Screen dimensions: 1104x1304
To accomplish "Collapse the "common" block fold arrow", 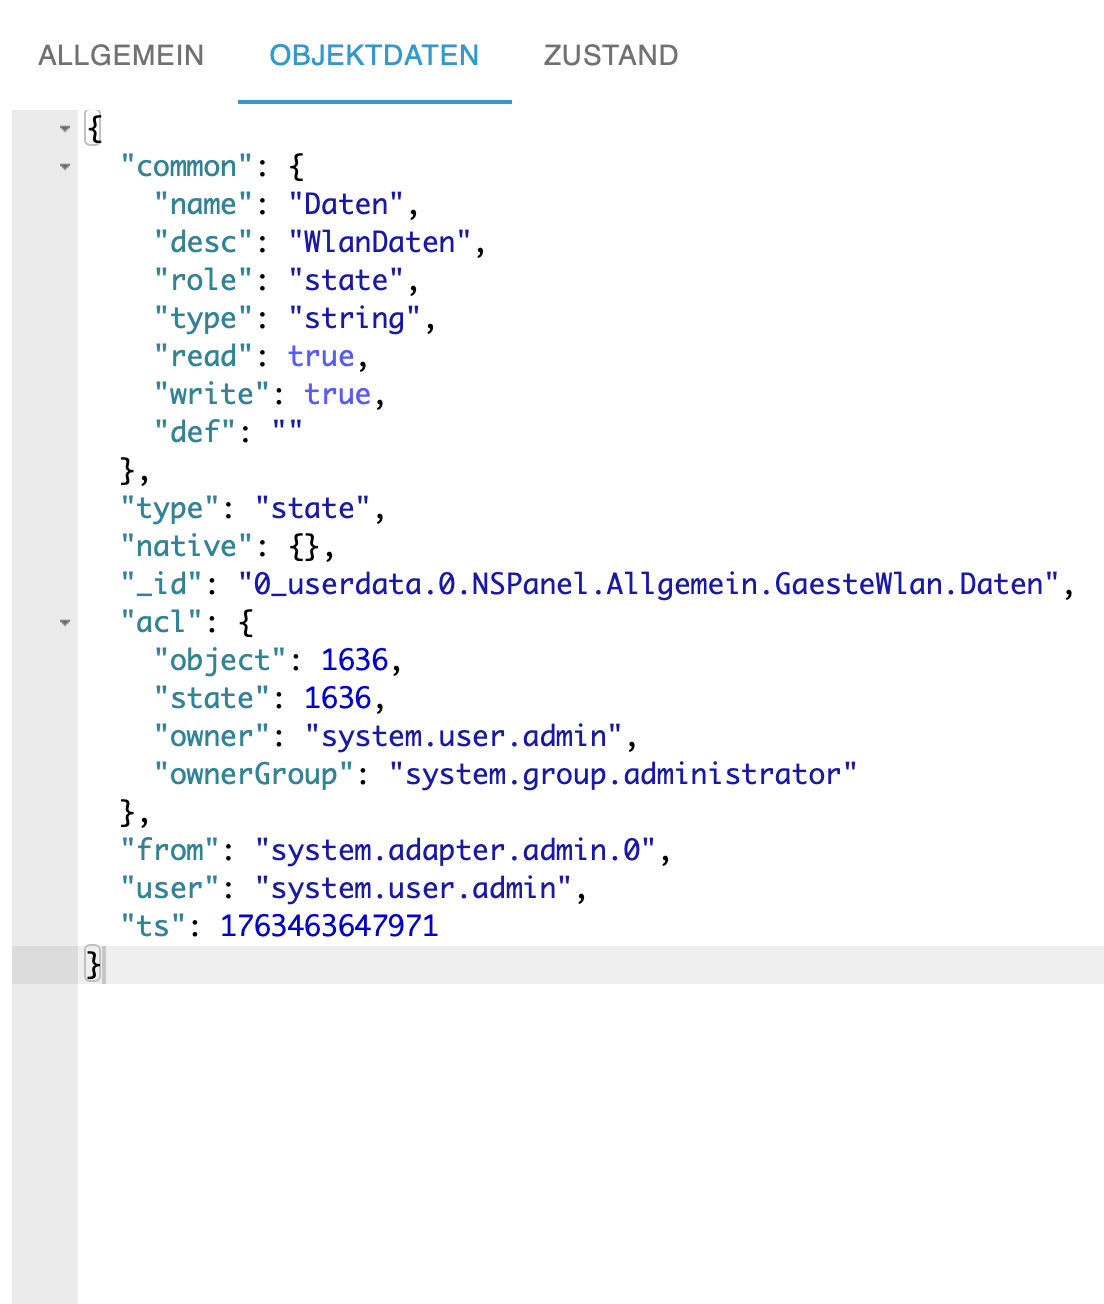I will click(65, 166).
